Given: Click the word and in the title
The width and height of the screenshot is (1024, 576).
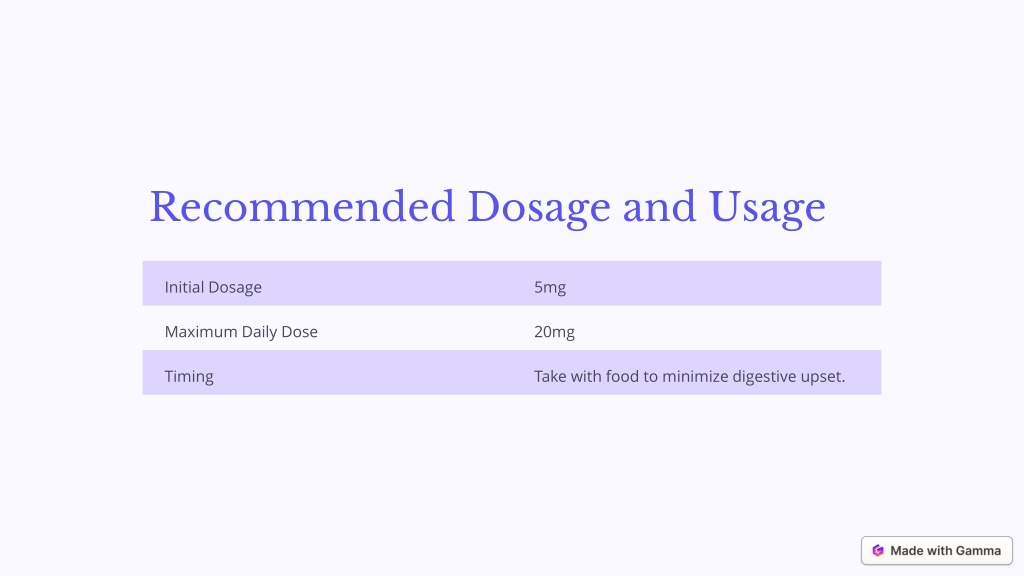Looking at the screenshot, I should coord(659,206).
